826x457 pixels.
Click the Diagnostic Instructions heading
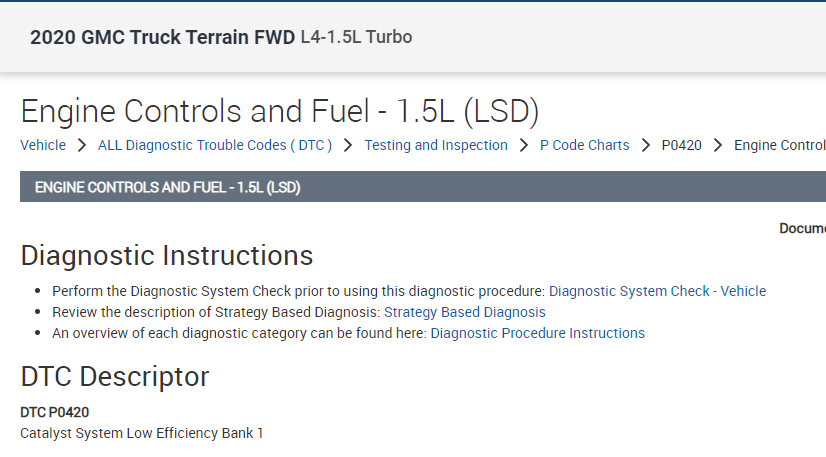click(167, 255)
